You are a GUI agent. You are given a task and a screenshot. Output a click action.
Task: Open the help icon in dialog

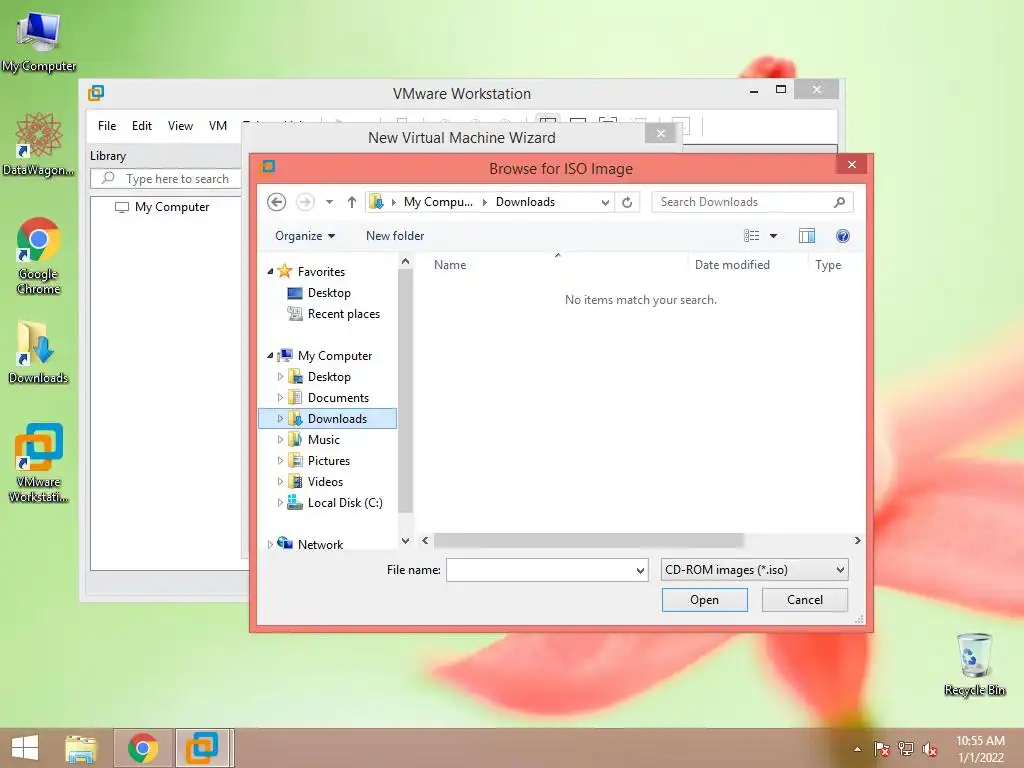pyautogui.click(x=843, y=236)
